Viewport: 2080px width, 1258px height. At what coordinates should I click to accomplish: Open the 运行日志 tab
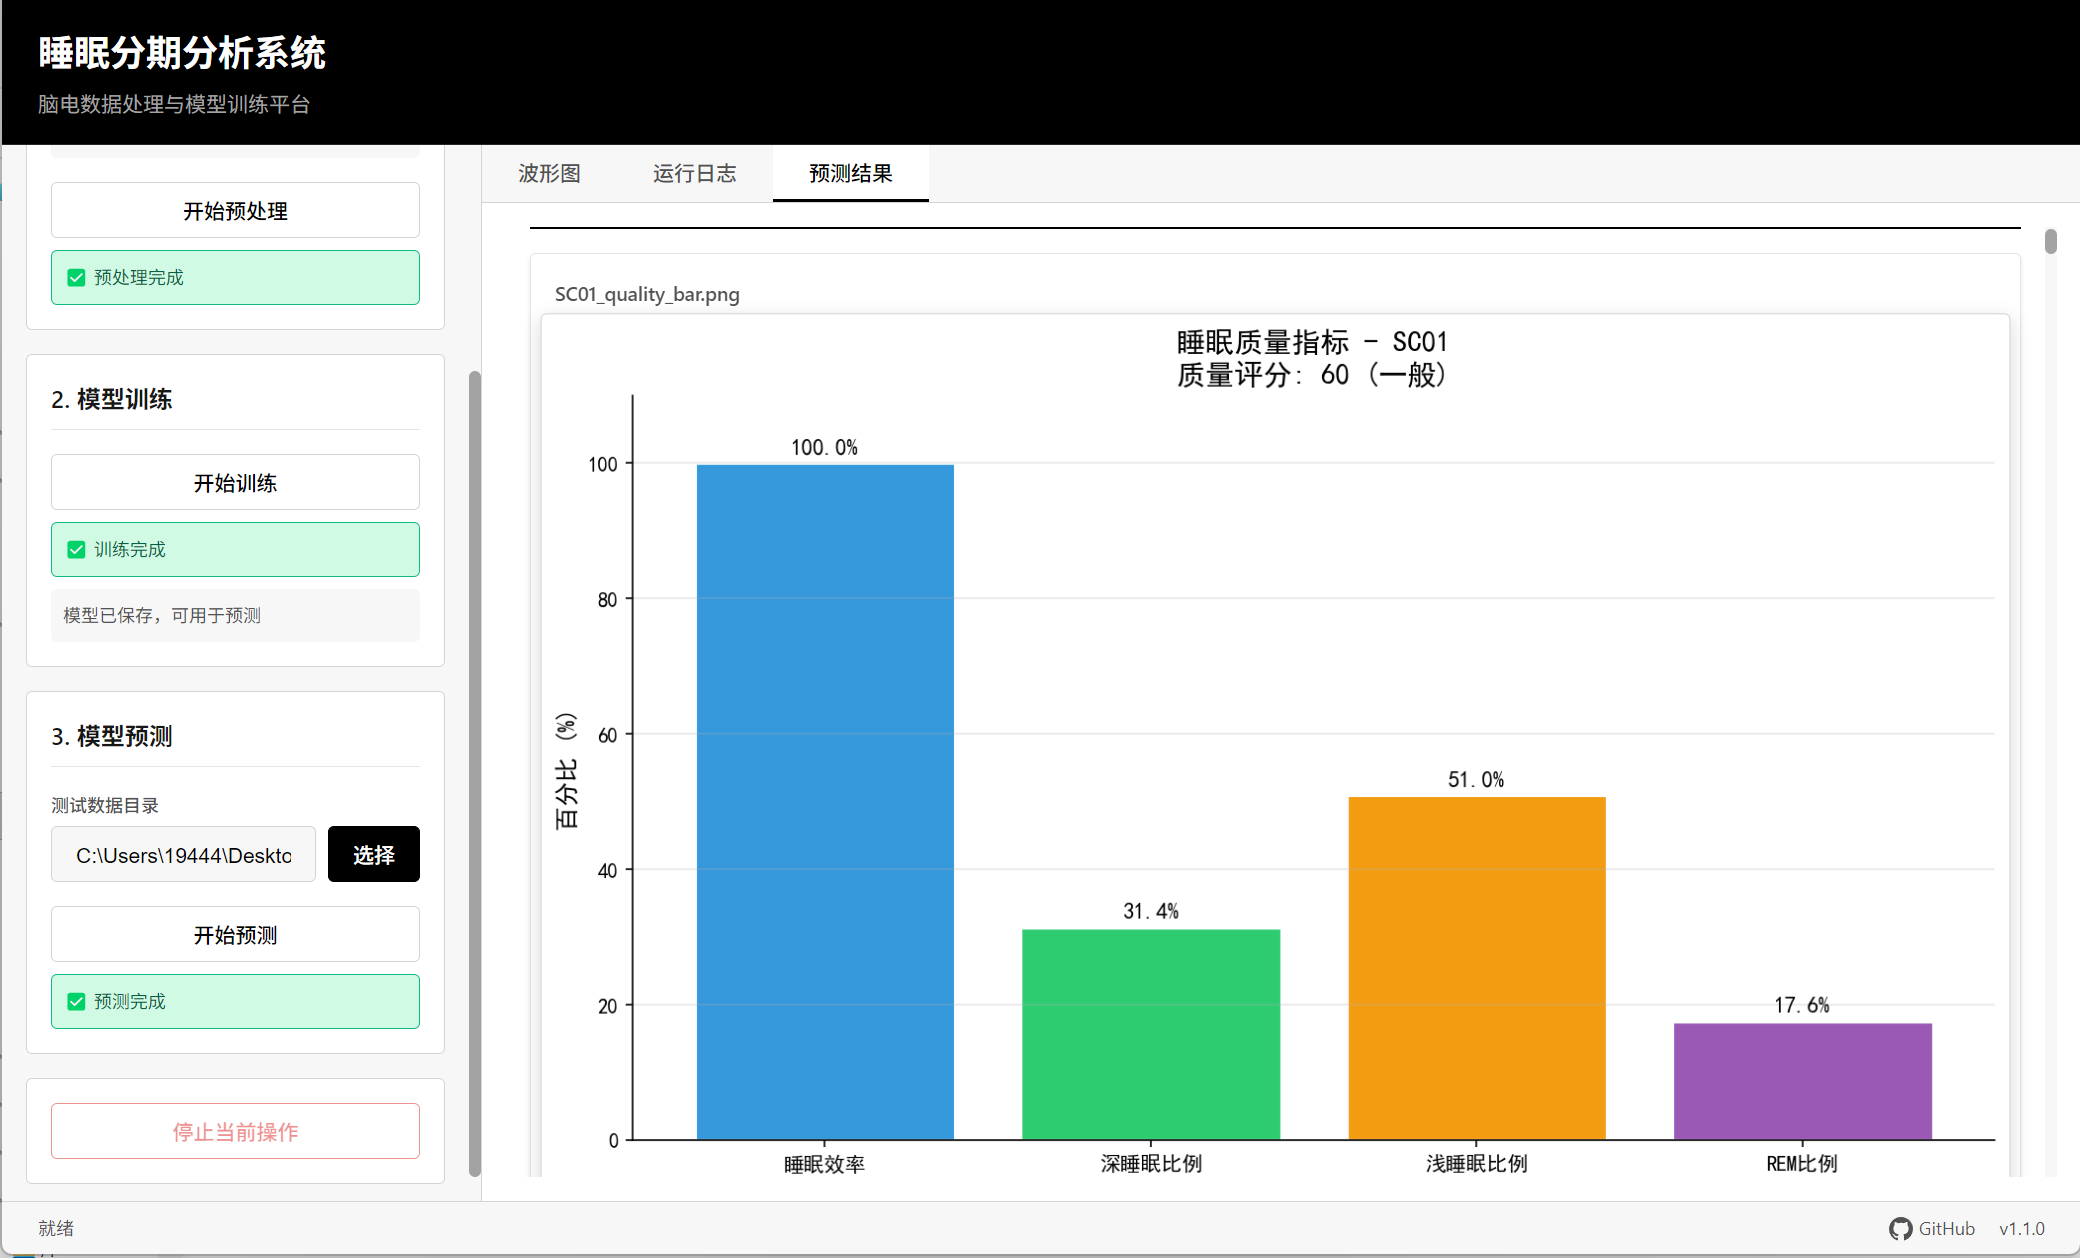(x=694, y=174)
